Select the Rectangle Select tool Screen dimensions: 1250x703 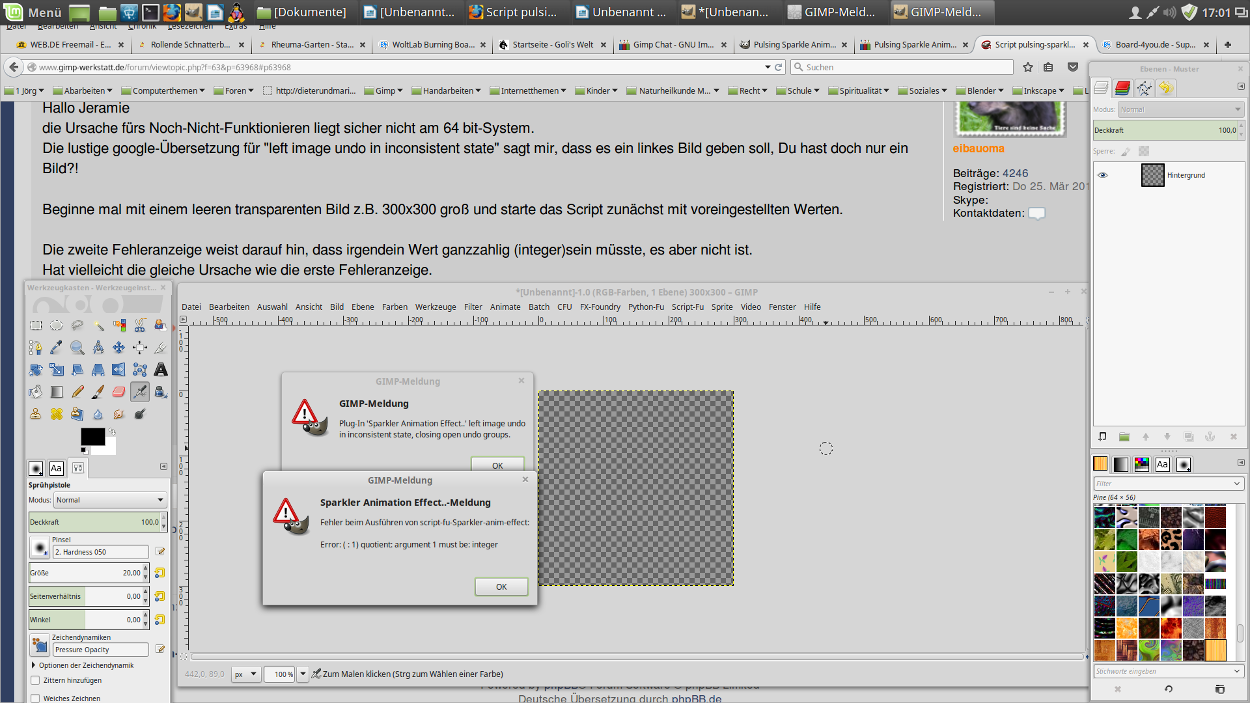pyautogui.click(x=36, y=325)
